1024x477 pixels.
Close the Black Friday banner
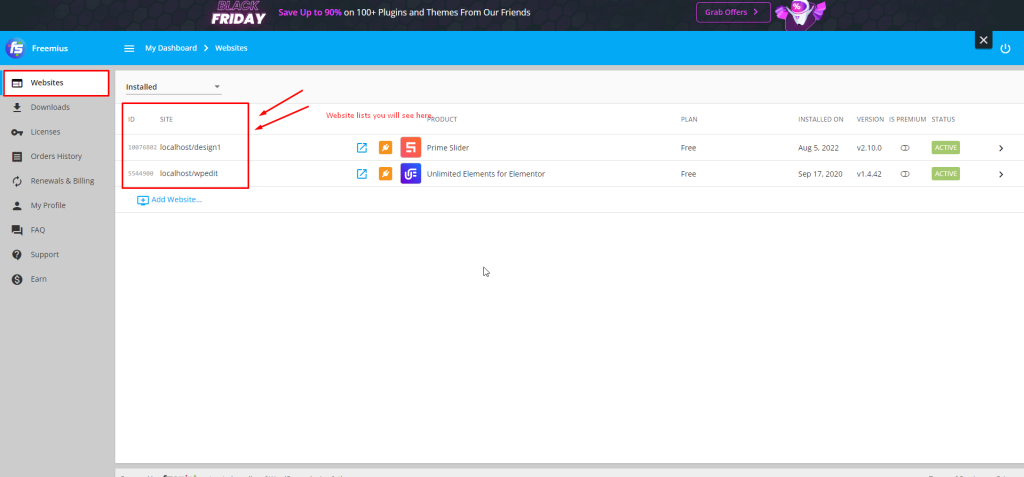coord(984,40)
